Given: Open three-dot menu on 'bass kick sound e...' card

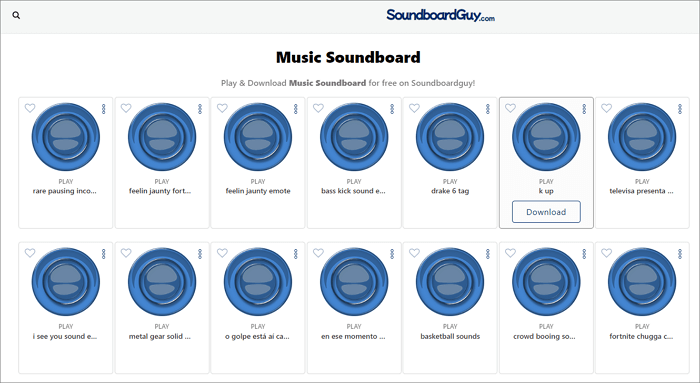Looking at the screenshot, I should 392,109.
